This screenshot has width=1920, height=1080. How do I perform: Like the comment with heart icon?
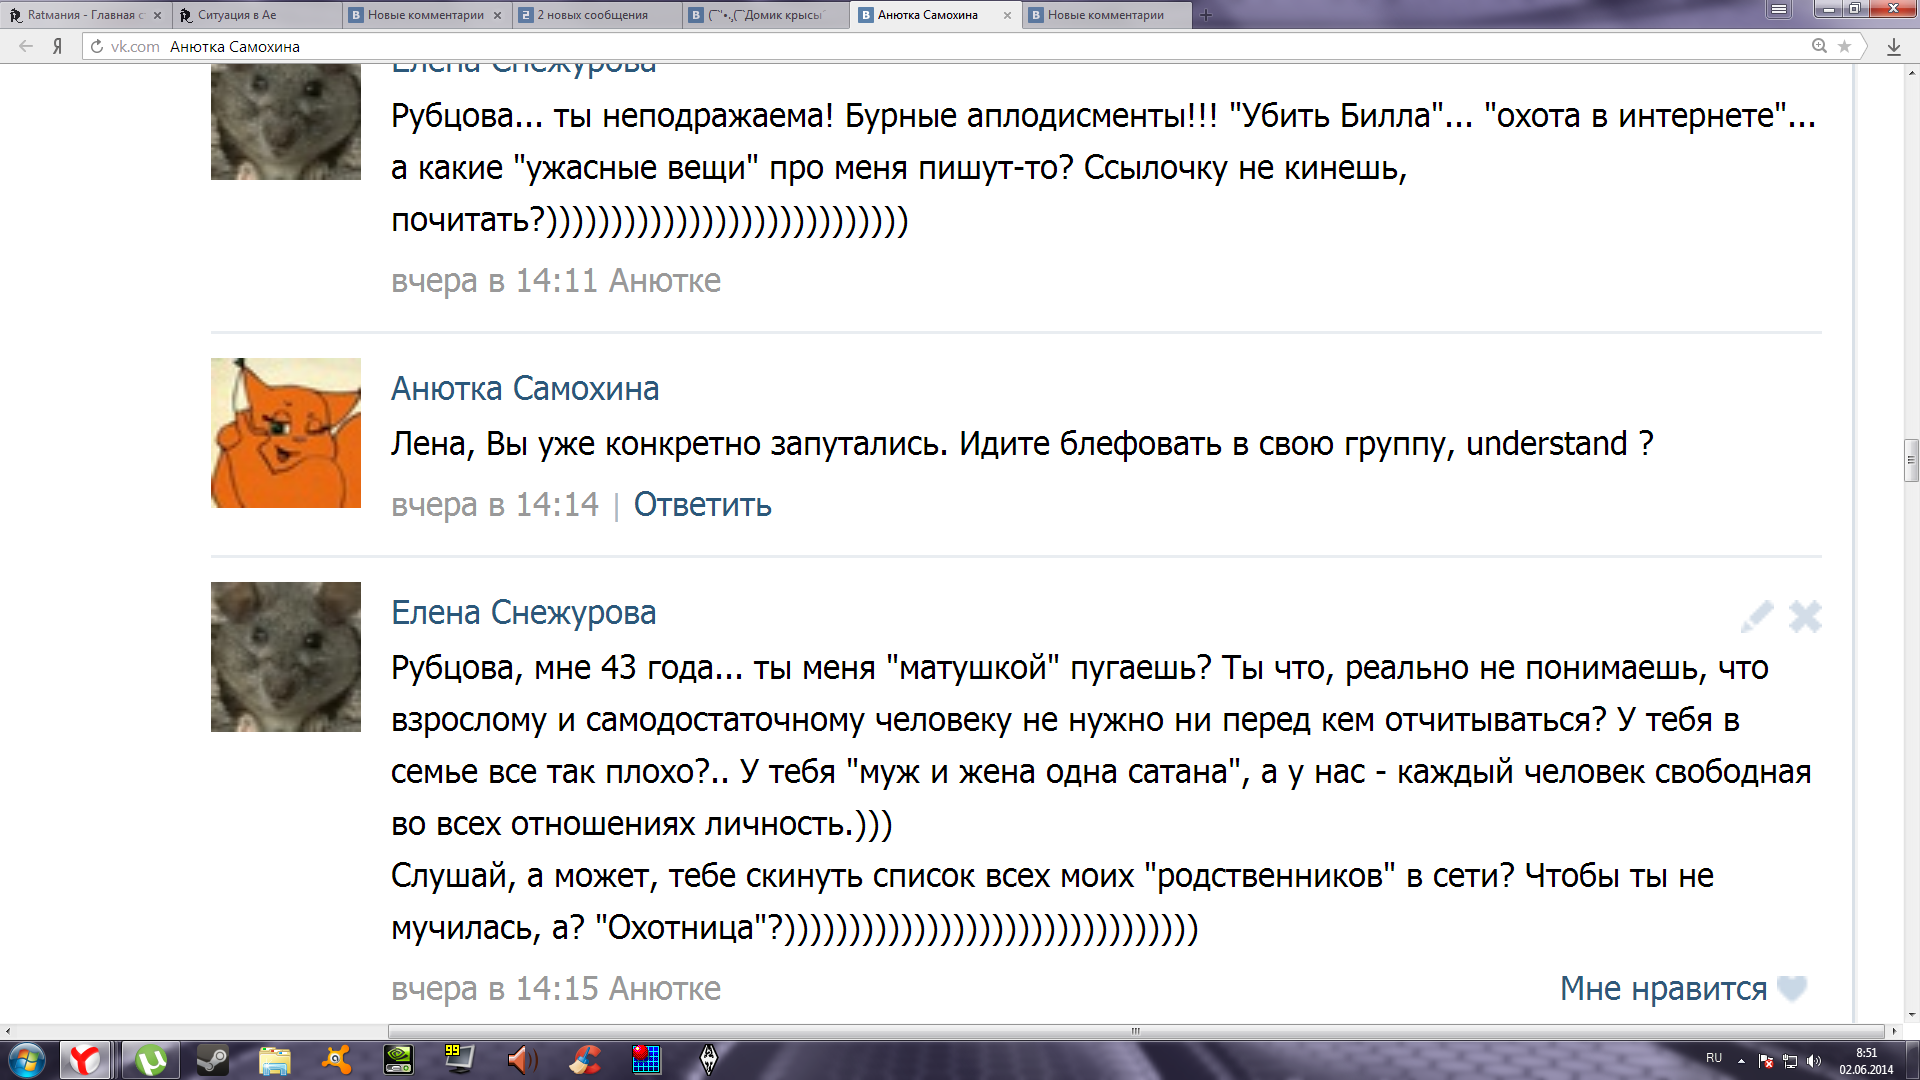point(1791,988)
